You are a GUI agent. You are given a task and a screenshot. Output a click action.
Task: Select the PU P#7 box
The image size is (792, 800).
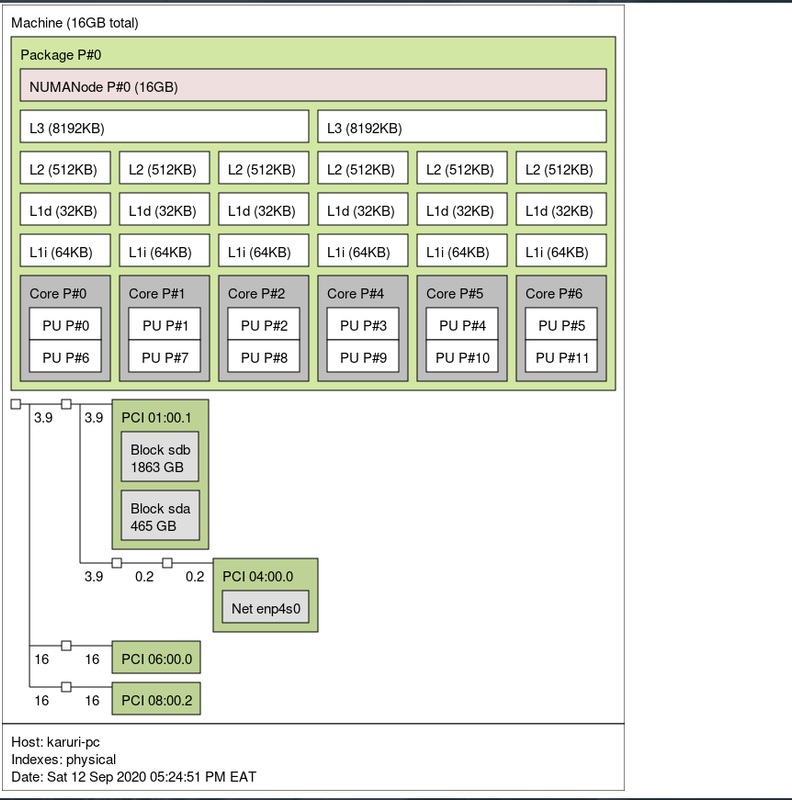pos(164,357)
